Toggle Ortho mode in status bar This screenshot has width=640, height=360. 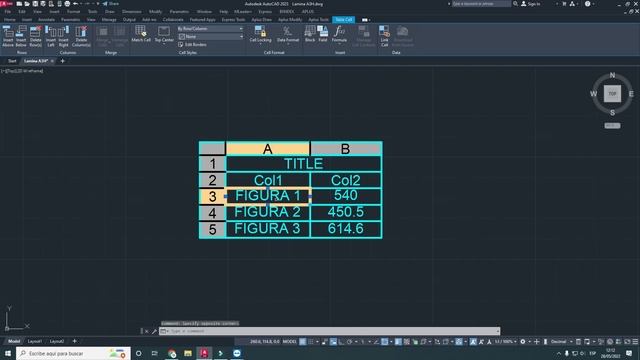[x=342, y=342]
